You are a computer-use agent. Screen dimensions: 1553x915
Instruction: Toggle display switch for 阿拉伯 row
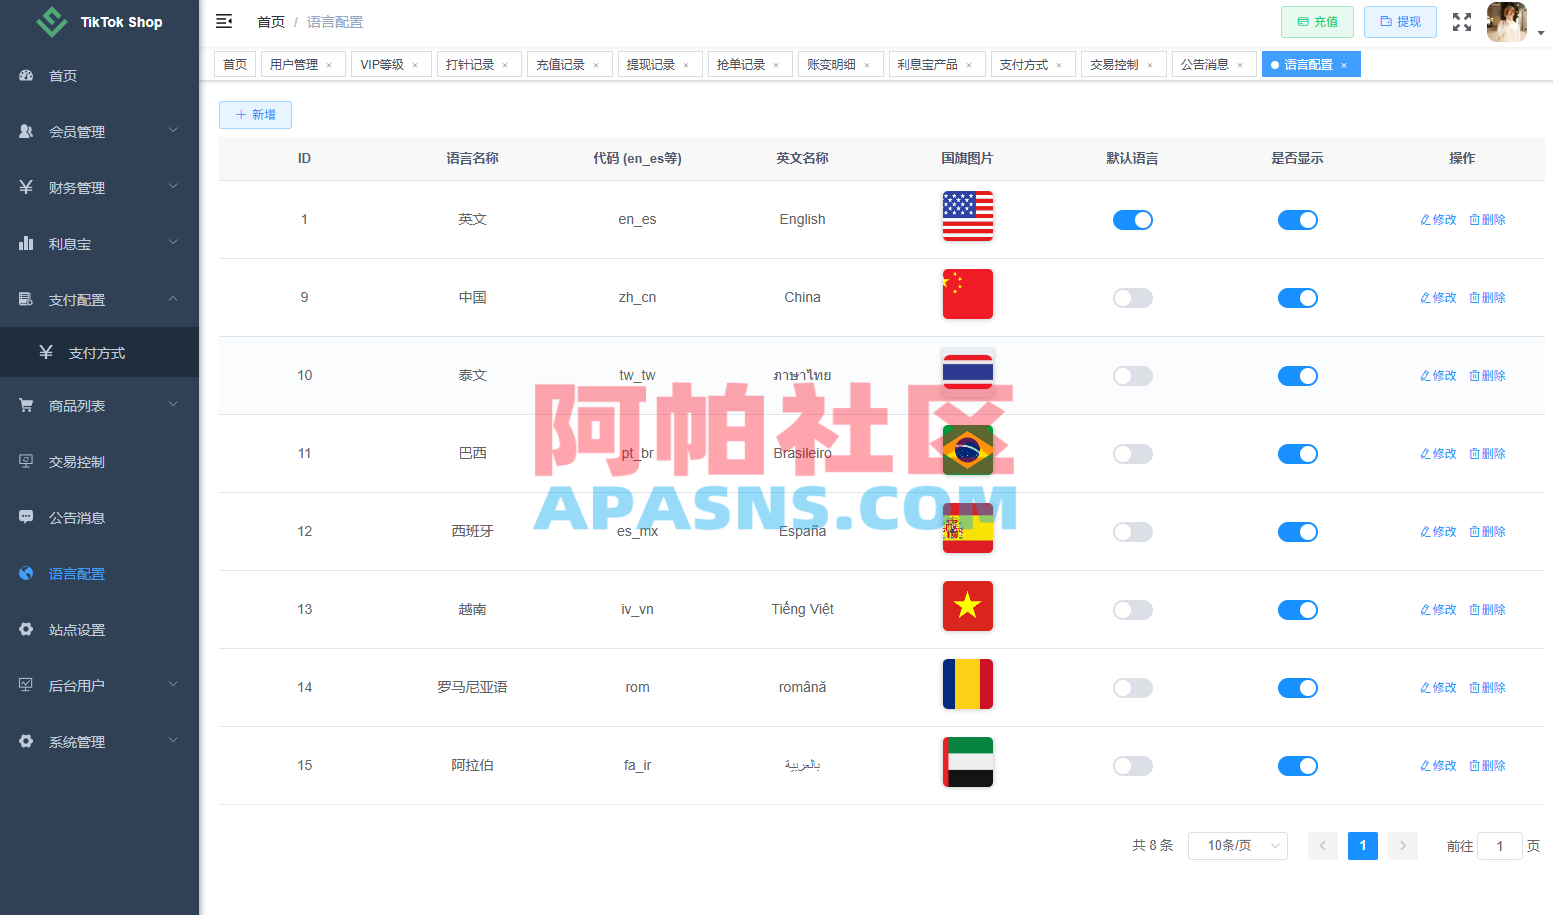pos(1298,766)
